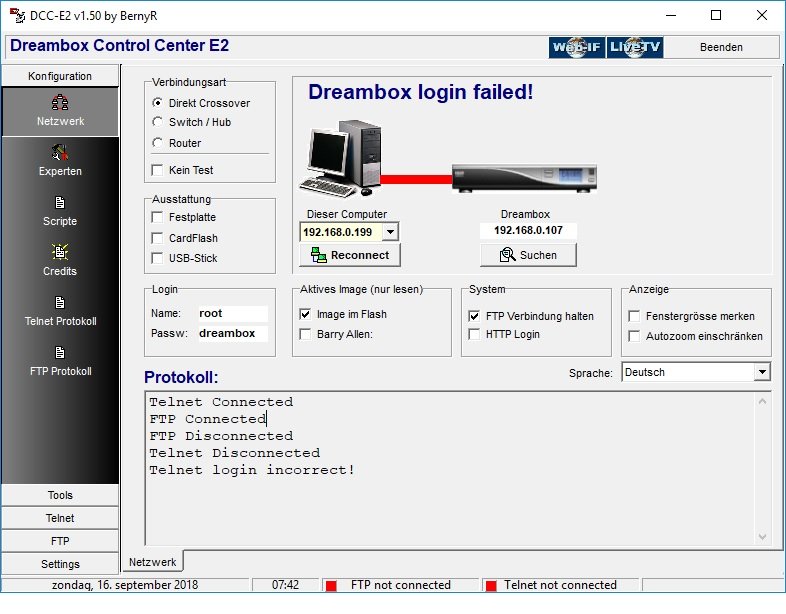Launch the LiveTV icon
Screen dimensions: 786x614
tap(635, 47)
